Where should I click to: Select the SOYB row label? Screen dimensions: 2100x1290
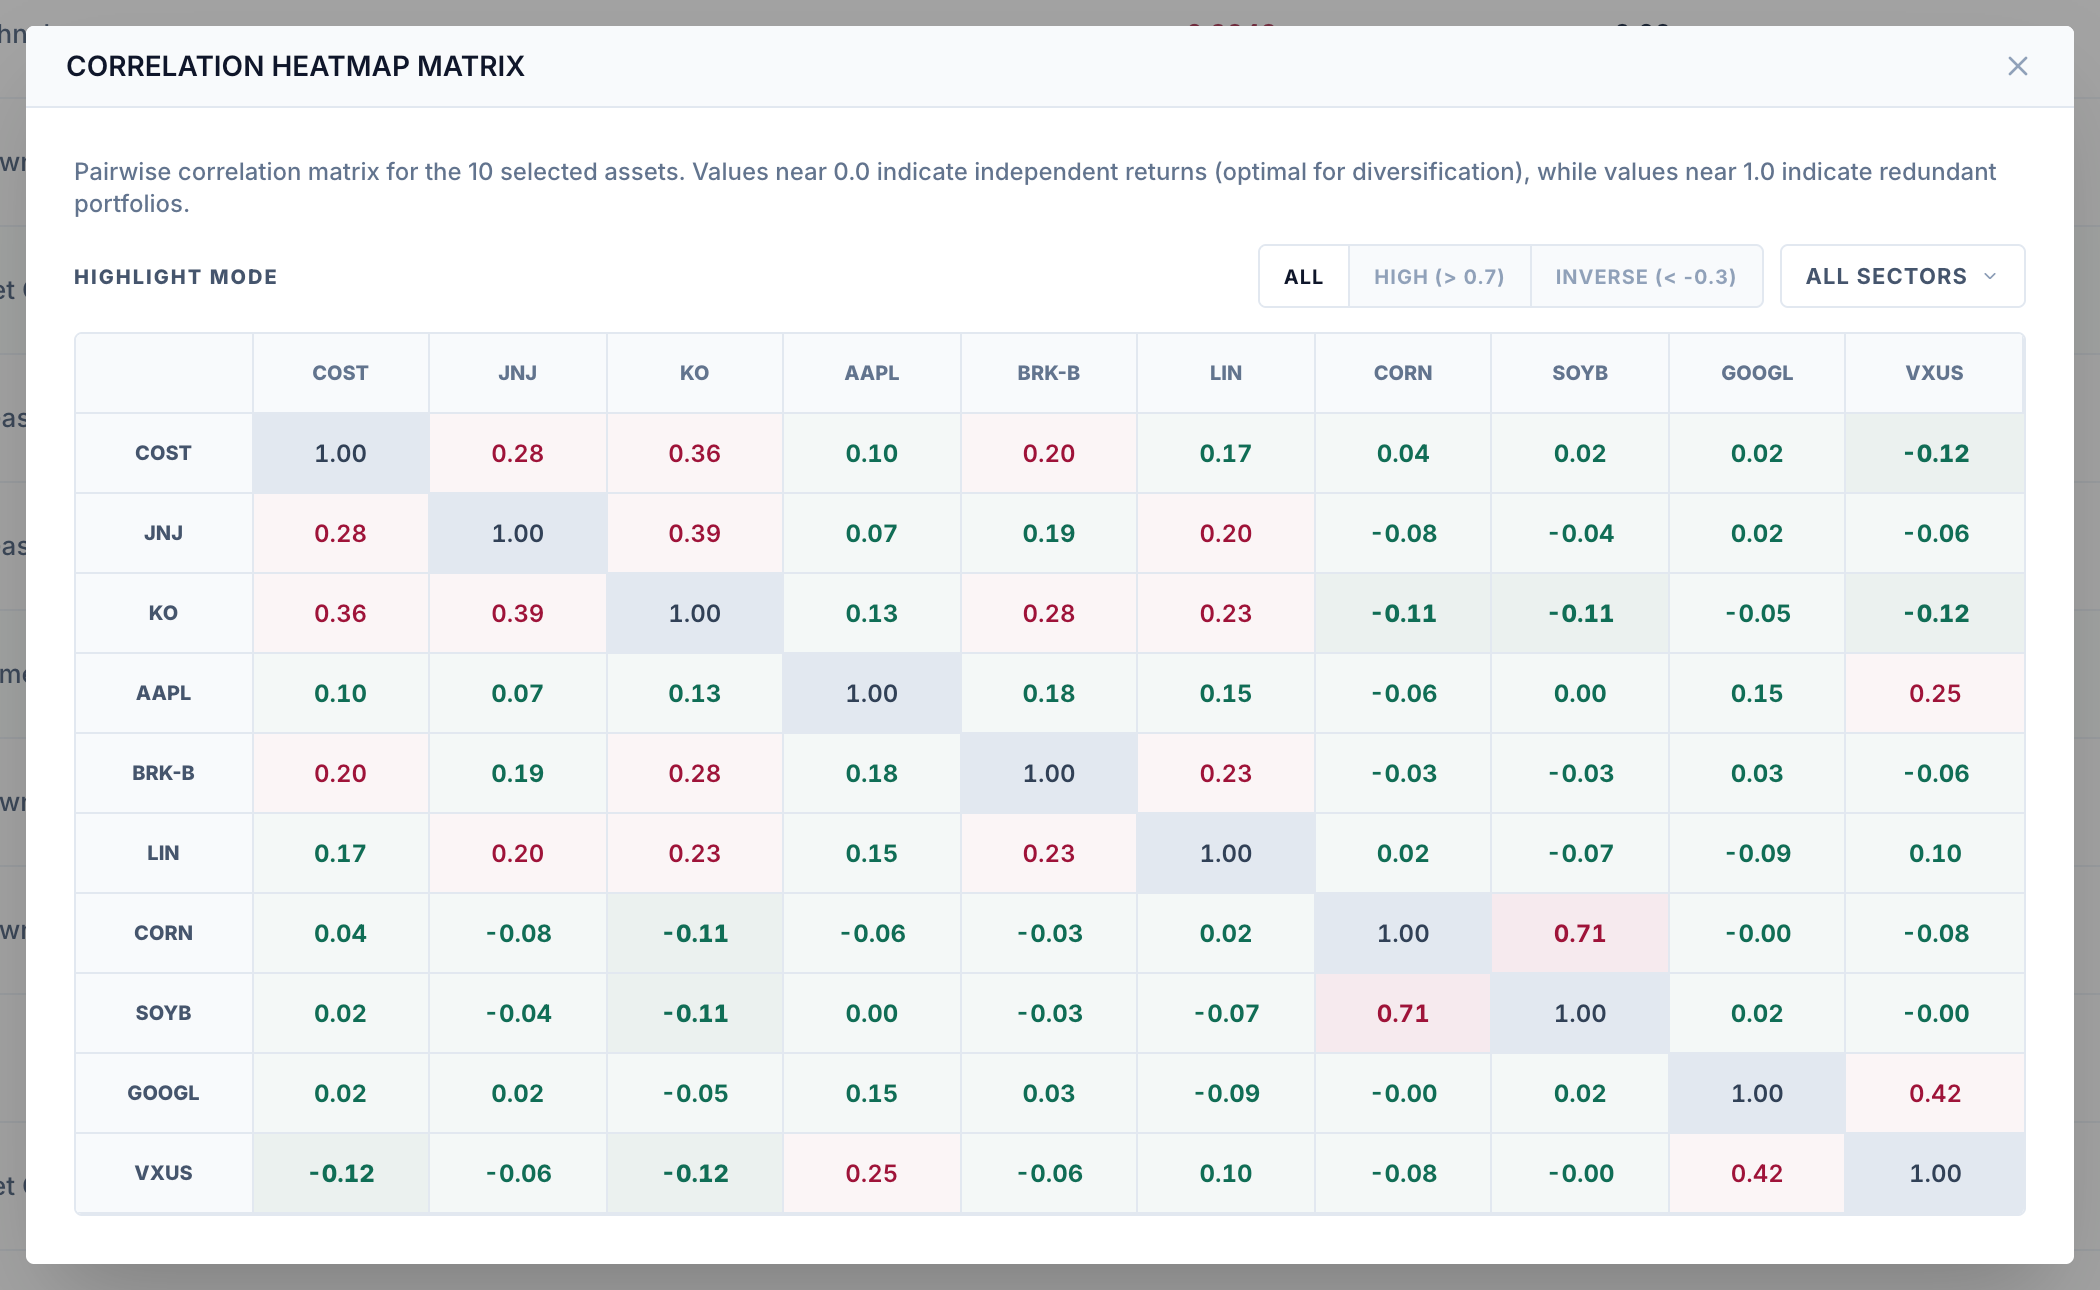coord(163,1013)
